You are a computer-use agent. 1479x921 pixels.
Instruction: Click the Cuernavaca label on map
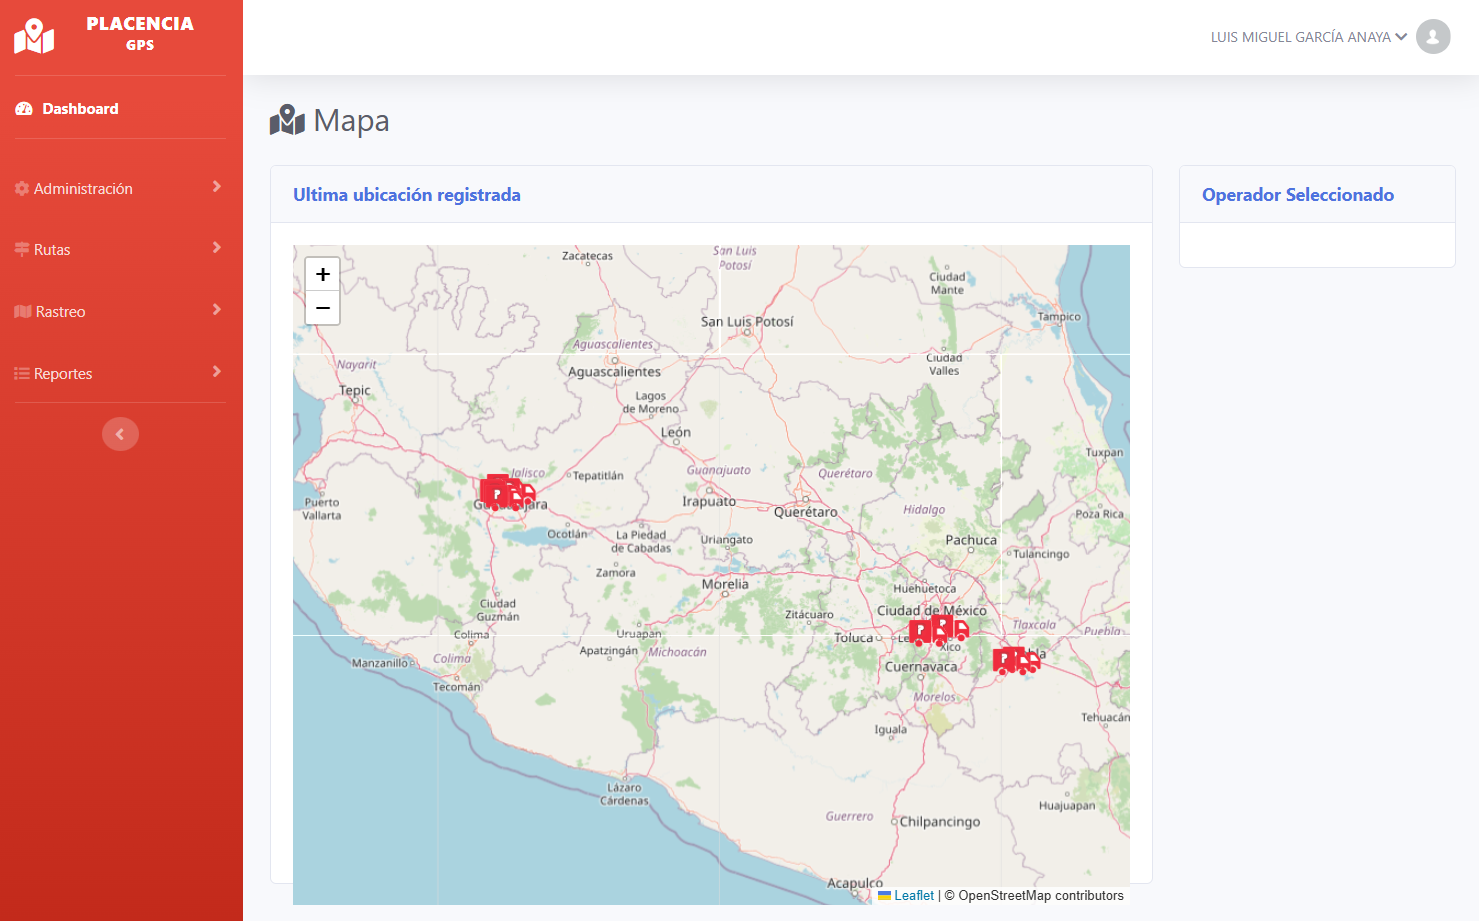tap(921, 667)
